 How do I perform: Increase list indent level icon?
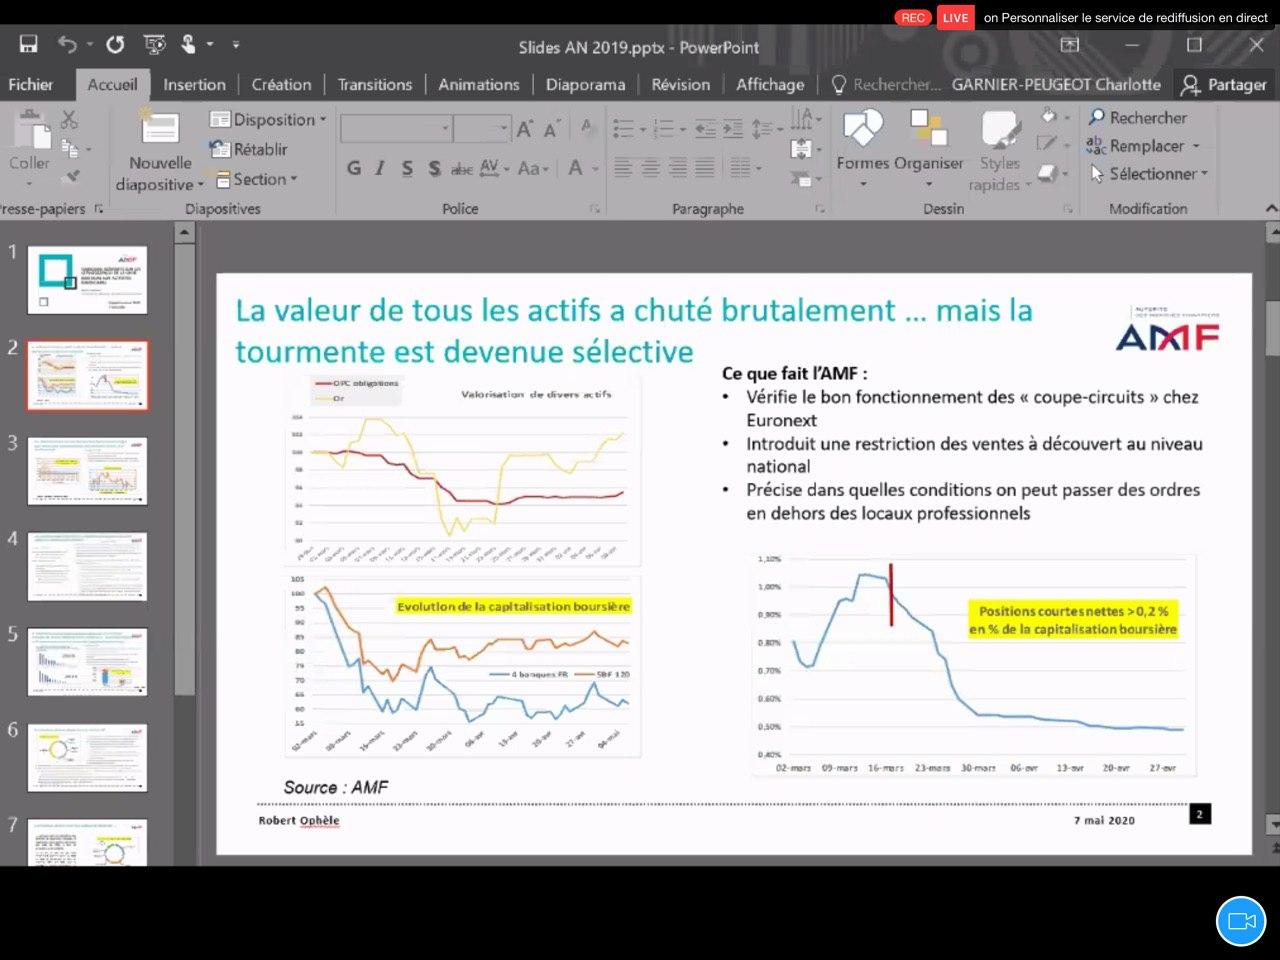(733, 128)
